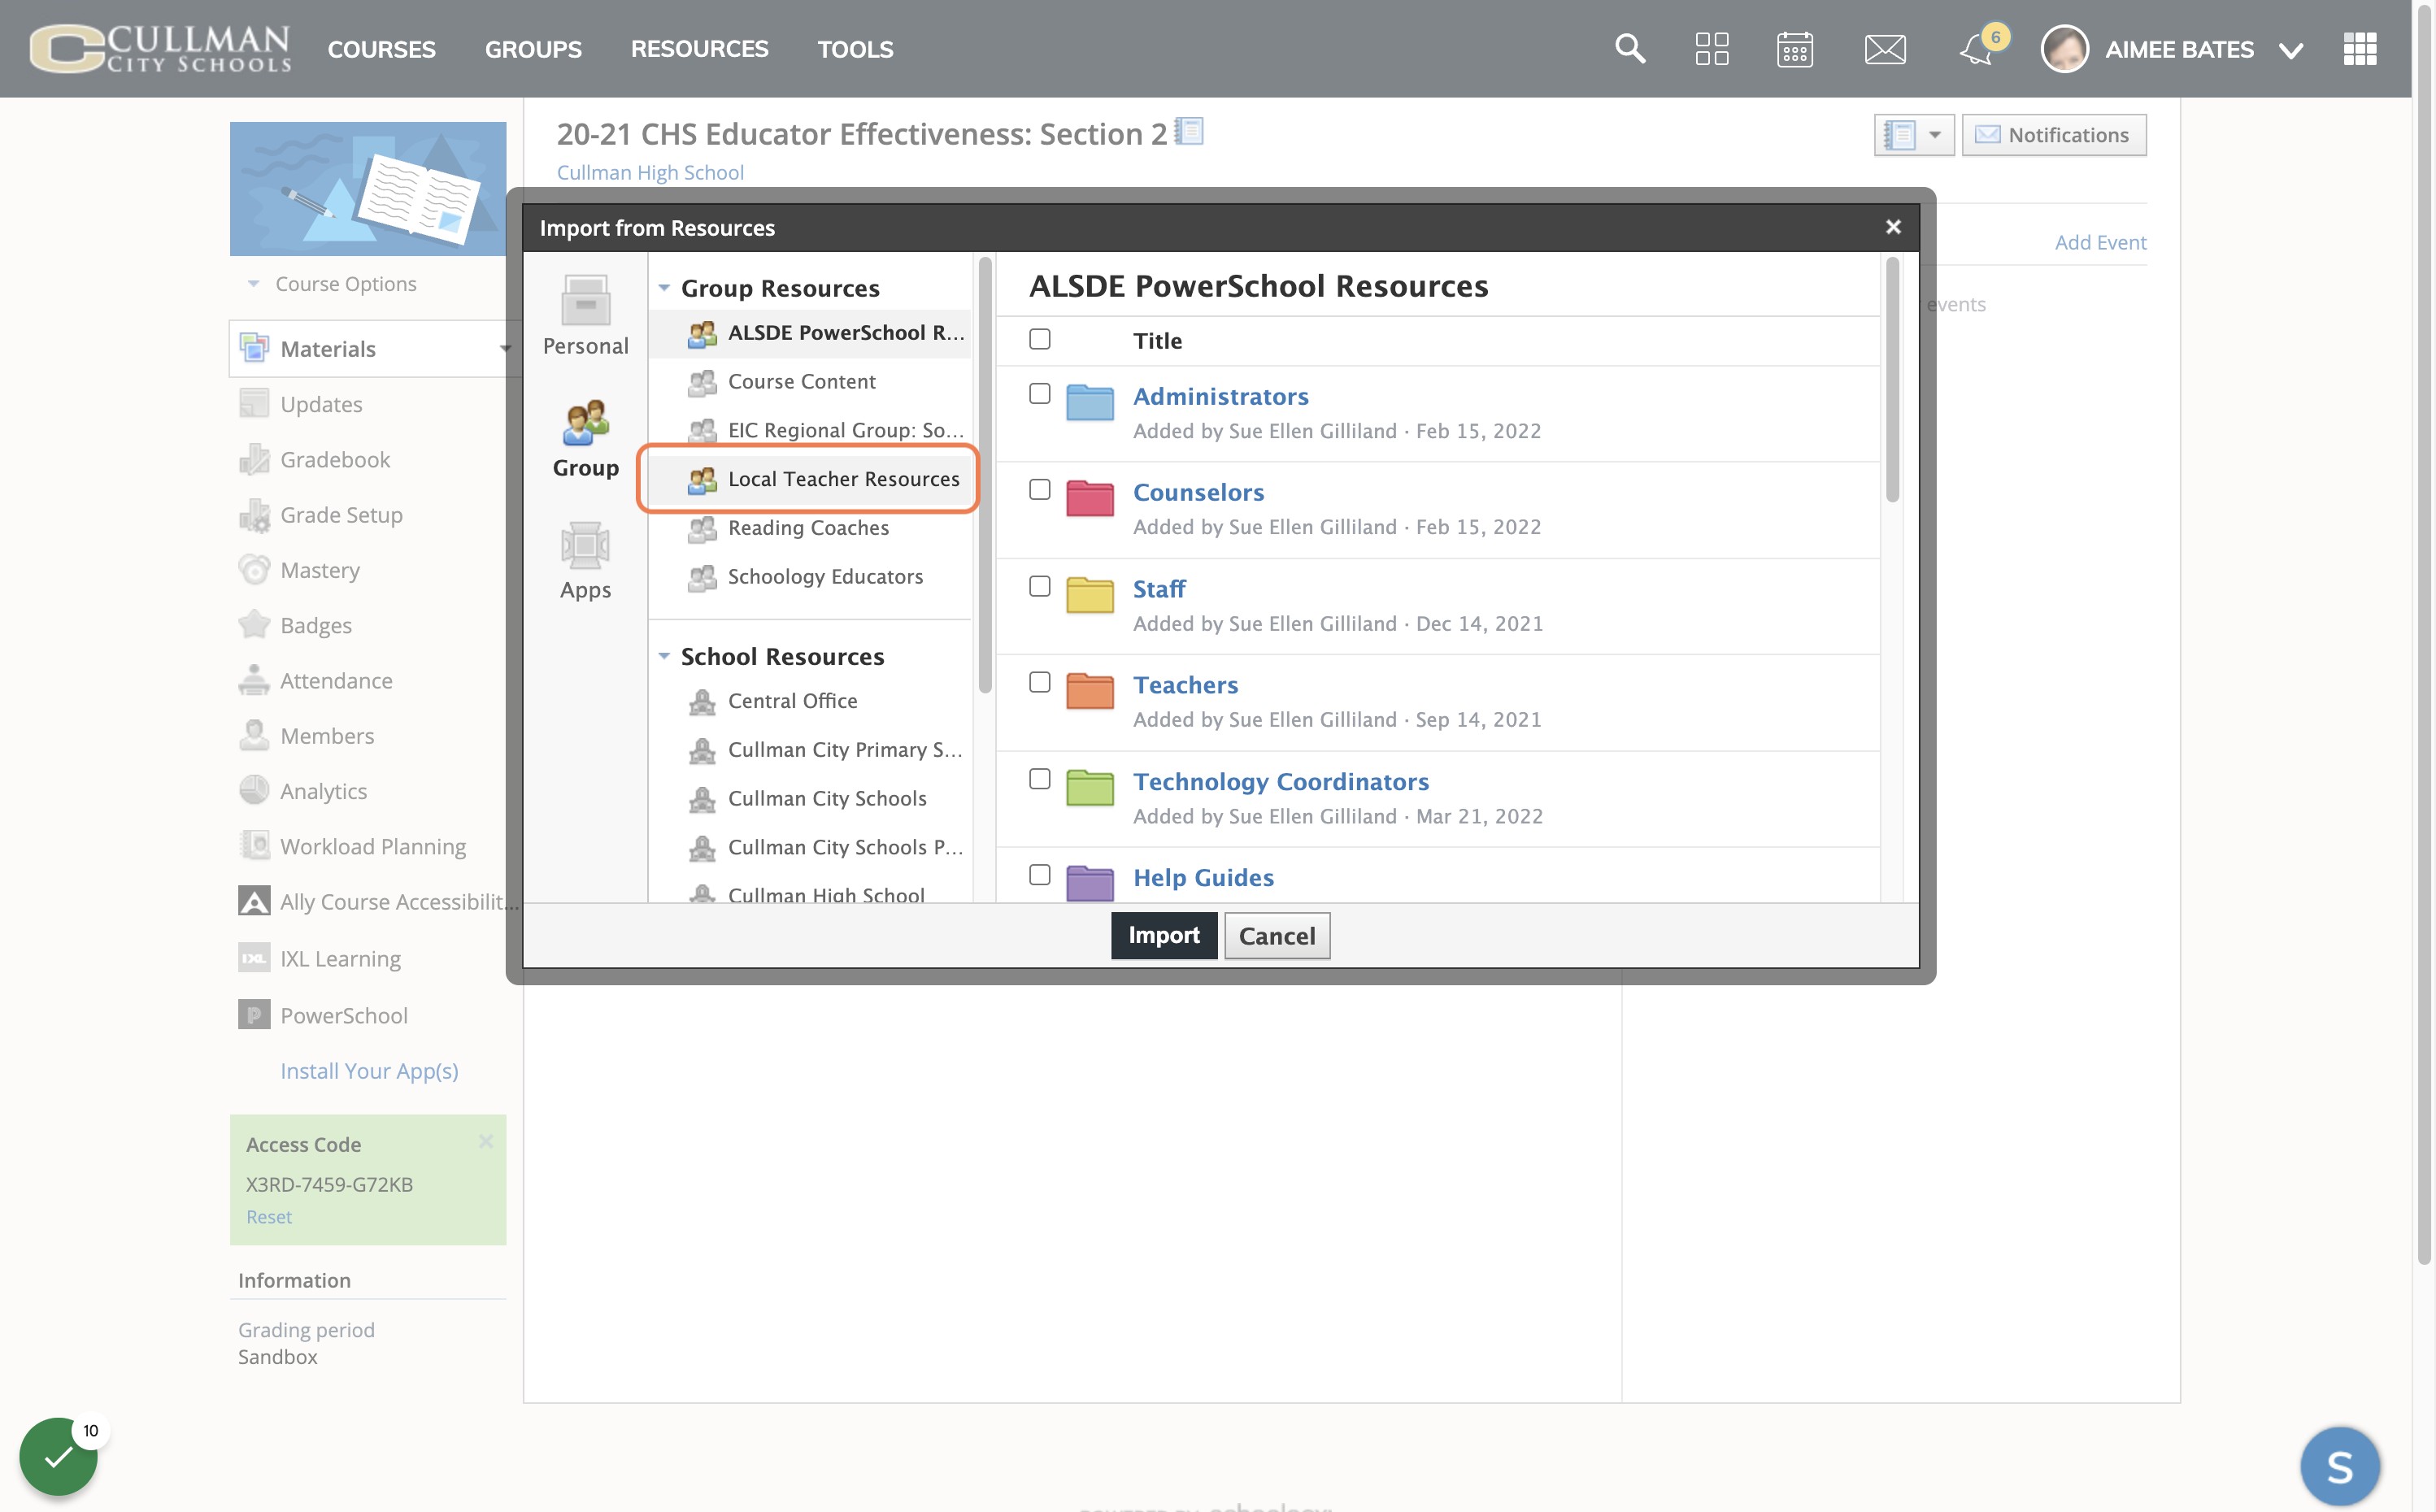Image resolution: width=2436 pixels, height=1512 pixels.
Task: Open the Resources menu
Action: [699, 49]
